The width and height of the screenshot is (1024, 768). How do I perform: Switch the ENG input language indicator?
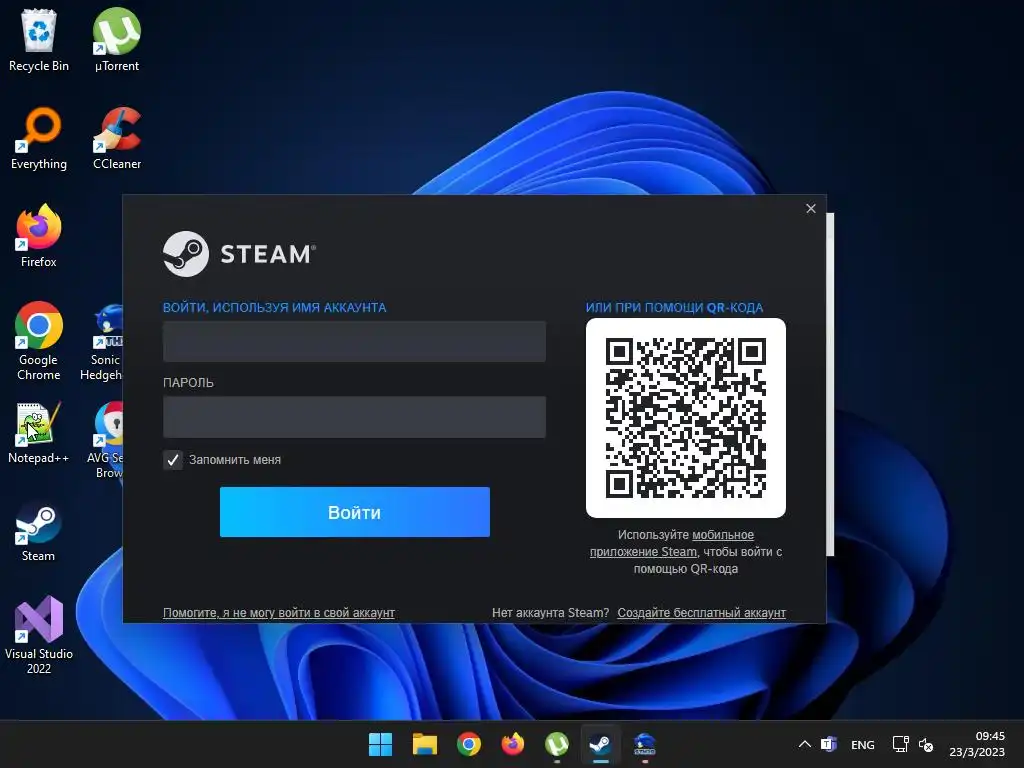[x=863, y=744]
